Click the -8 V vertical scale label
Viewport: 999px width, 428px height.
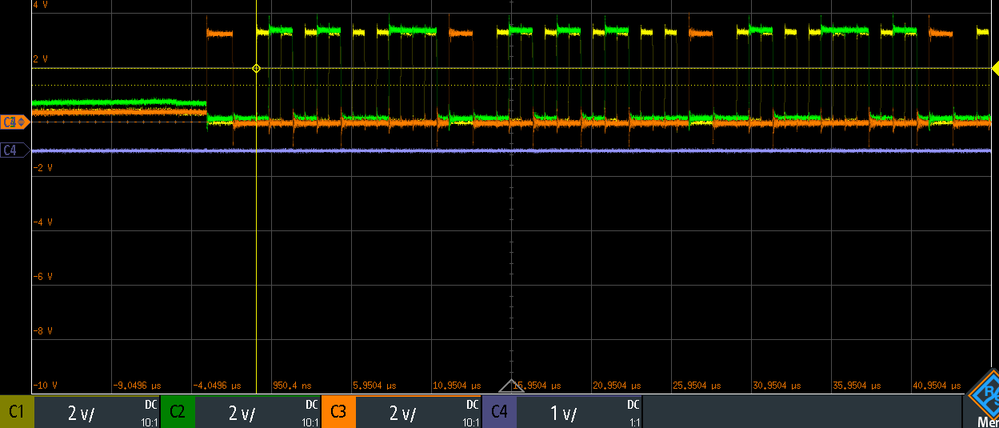point(42,331)
